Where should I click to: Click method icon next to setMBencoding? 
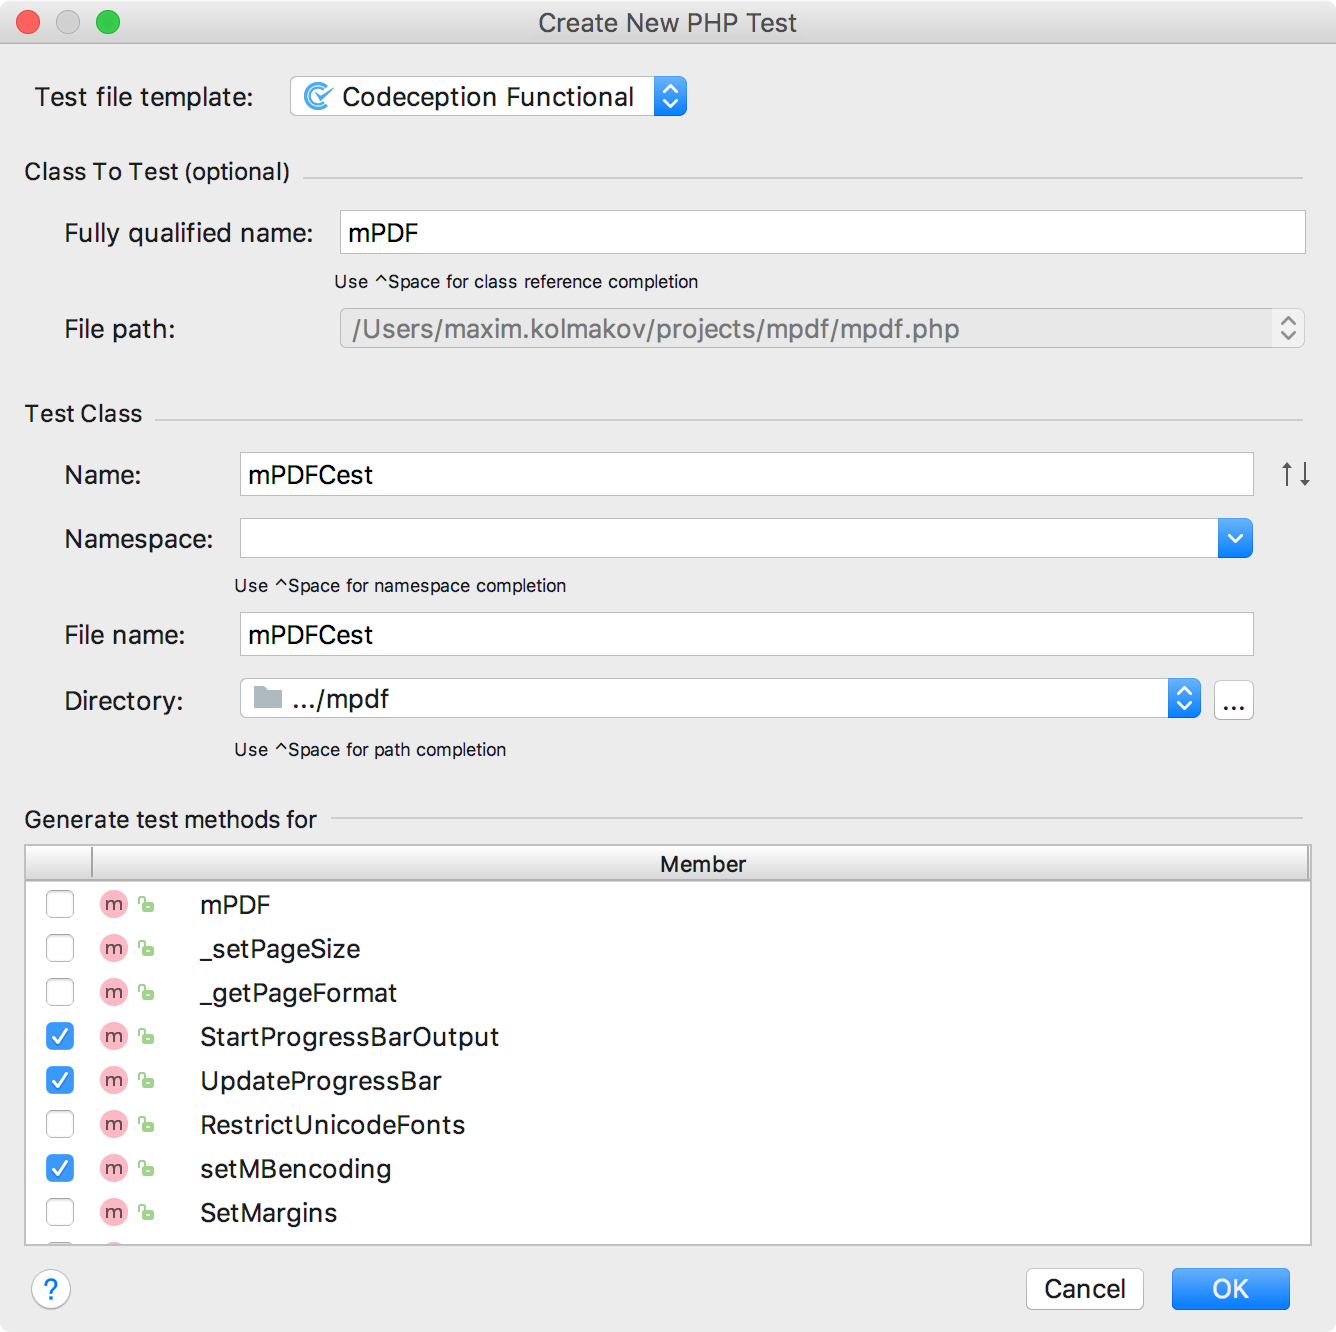pos(114,1168)
